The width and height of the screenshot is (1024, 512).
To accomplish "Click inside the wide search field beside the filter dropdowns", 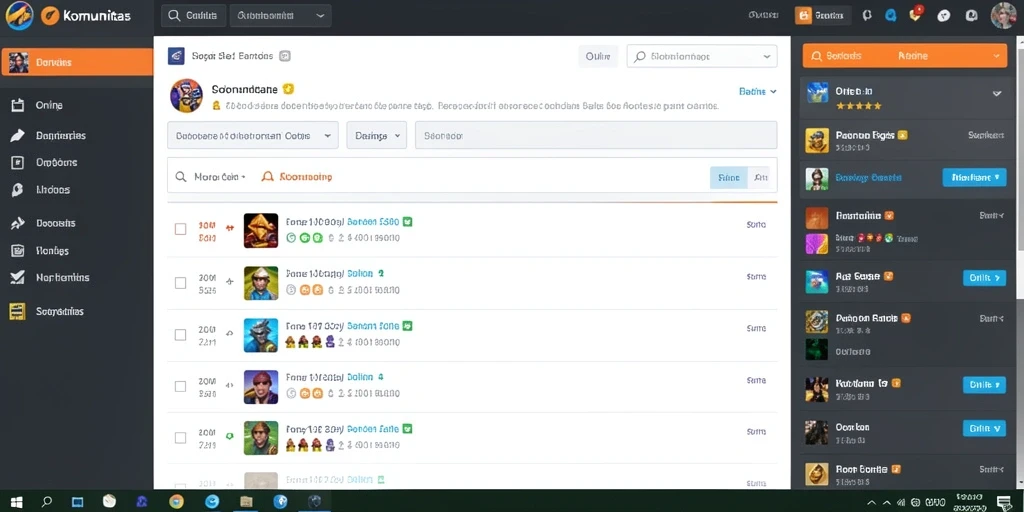I will pos(596,135).
